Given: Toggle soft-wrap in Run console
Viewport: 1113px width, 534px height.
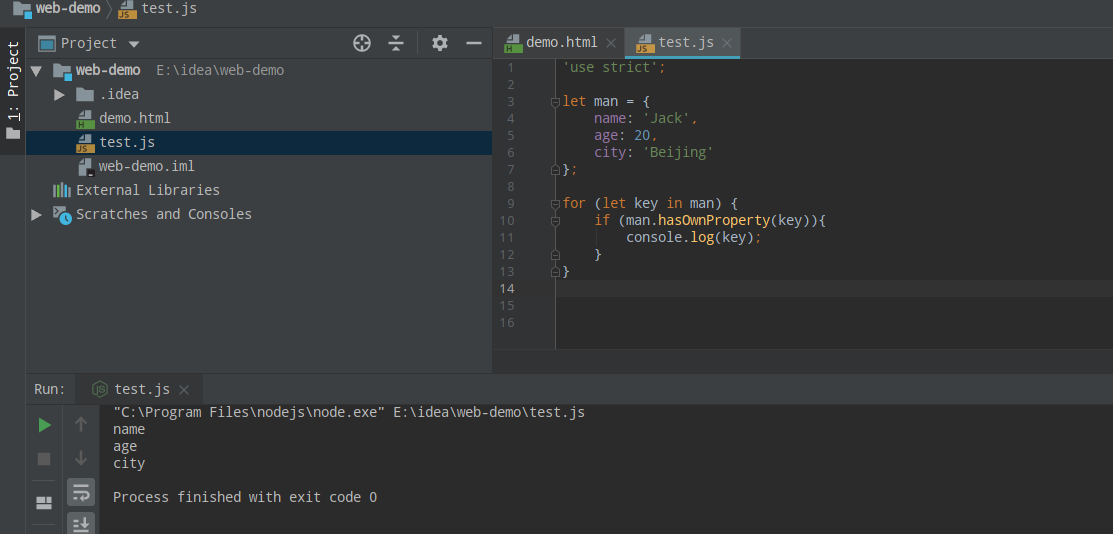Looking at the screenshot, I should click(81, 491).
